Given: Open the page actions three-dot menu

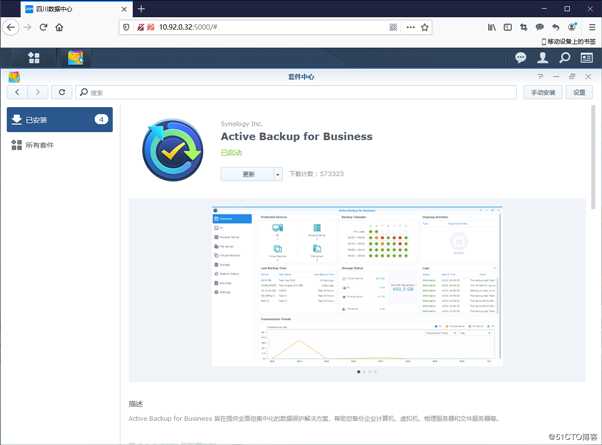Looking at the screenshot, I should click(410, 27).
